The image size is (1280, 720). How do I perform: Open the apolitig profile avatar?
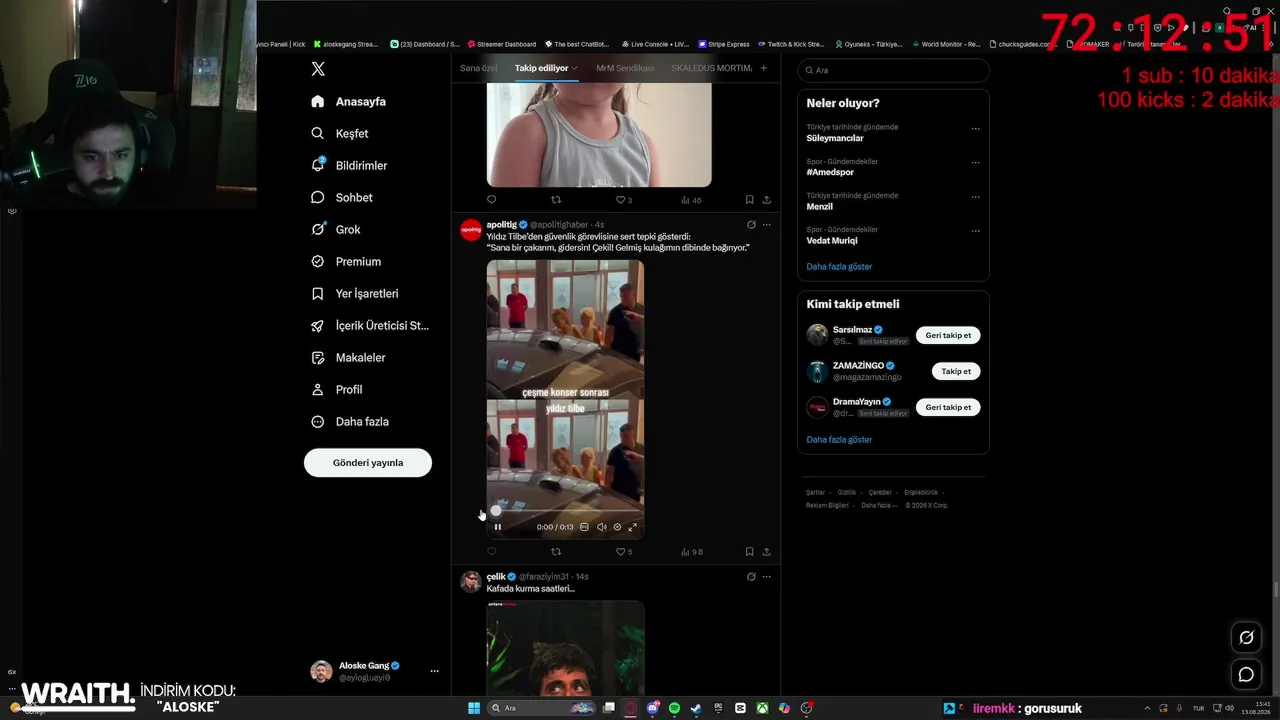(x=471, y=230)
